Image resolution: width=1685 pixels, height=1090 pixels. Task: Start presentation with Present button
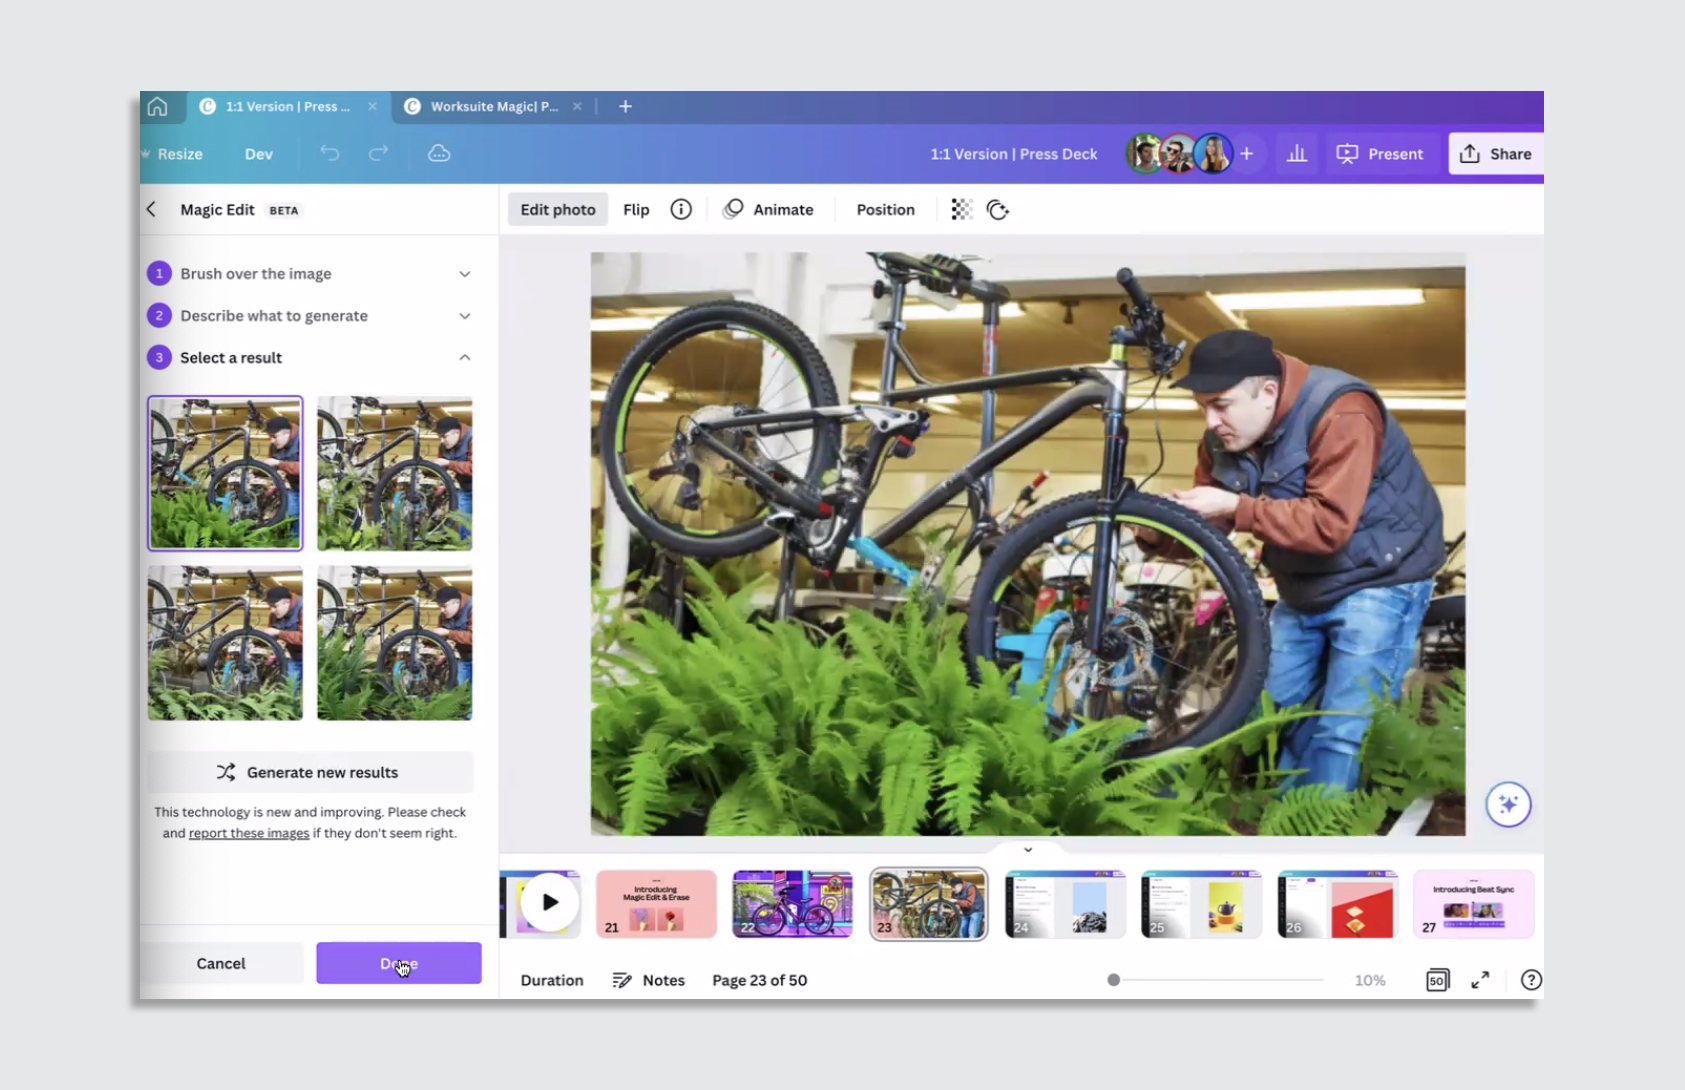[1380, 154]
